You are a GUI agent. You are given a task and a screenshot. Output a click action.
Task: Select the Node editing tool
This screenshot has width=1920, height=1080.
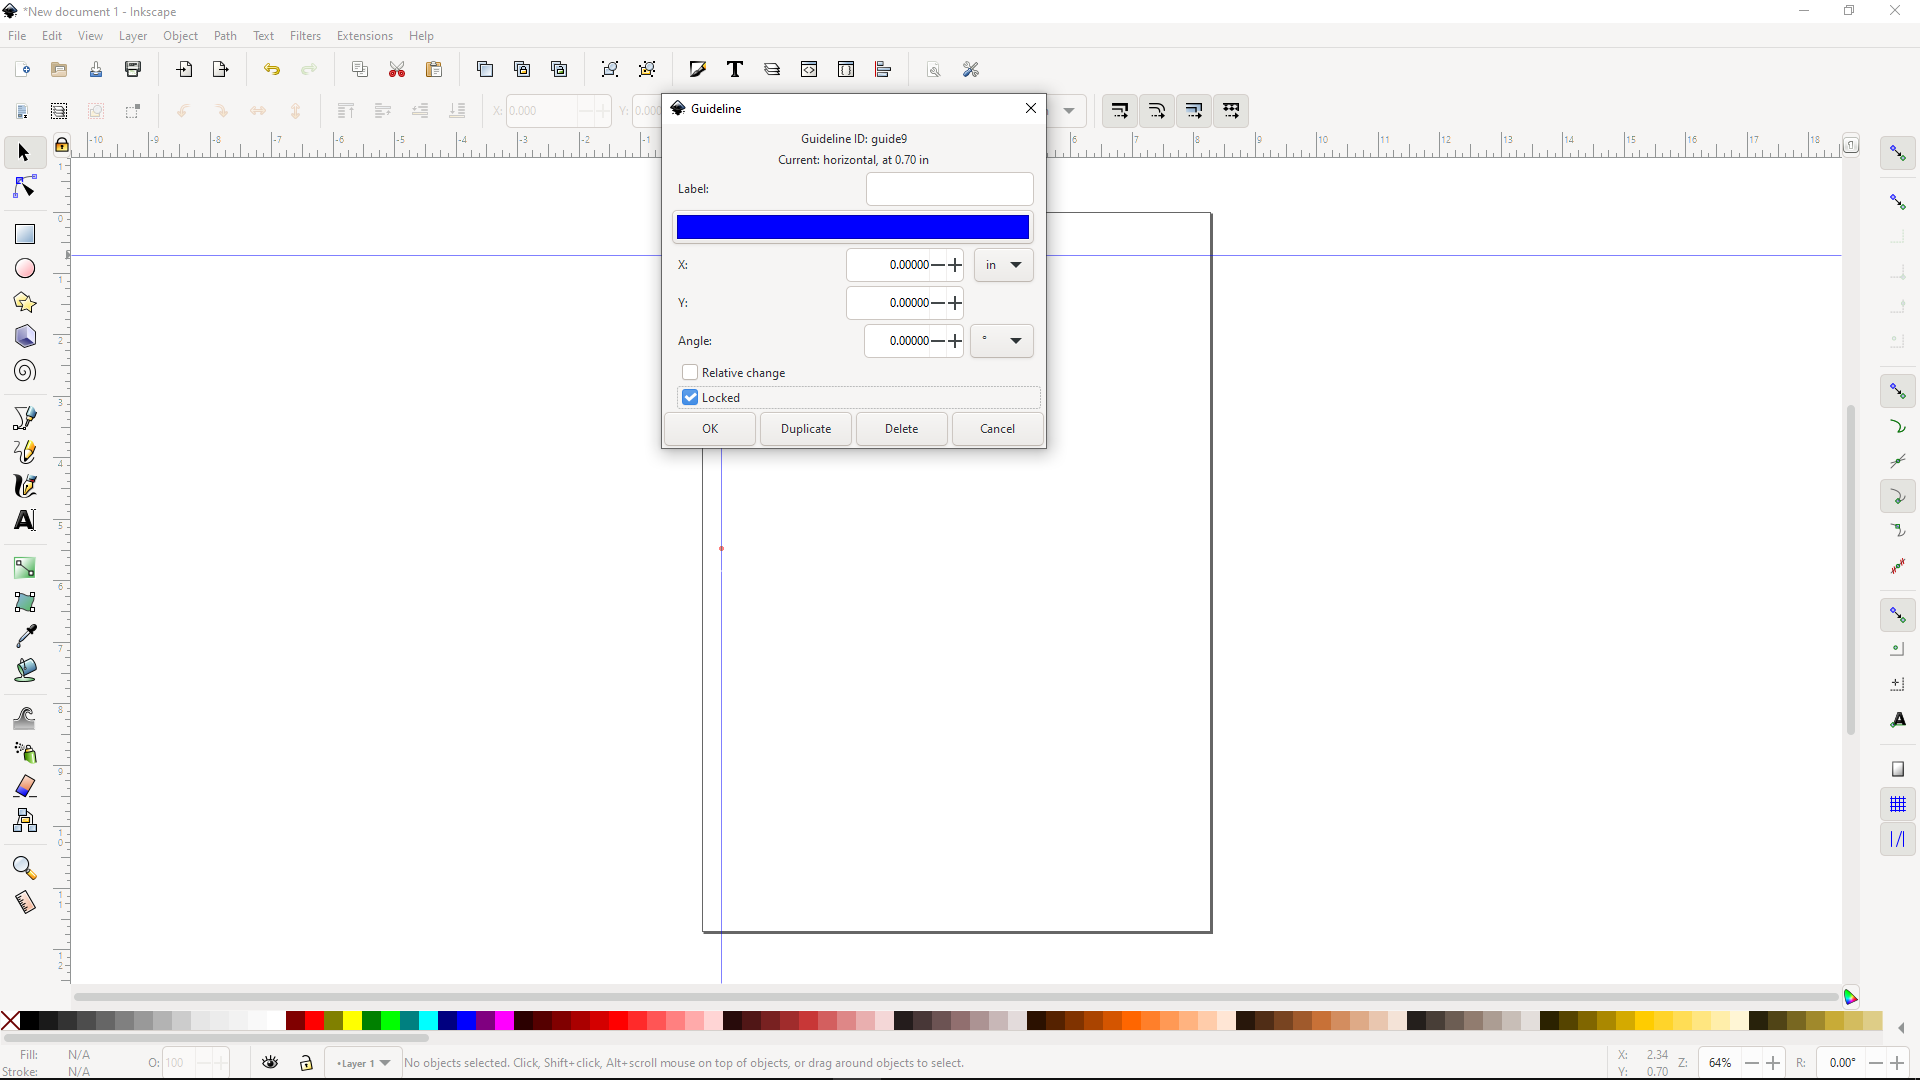tap(25, 188)
